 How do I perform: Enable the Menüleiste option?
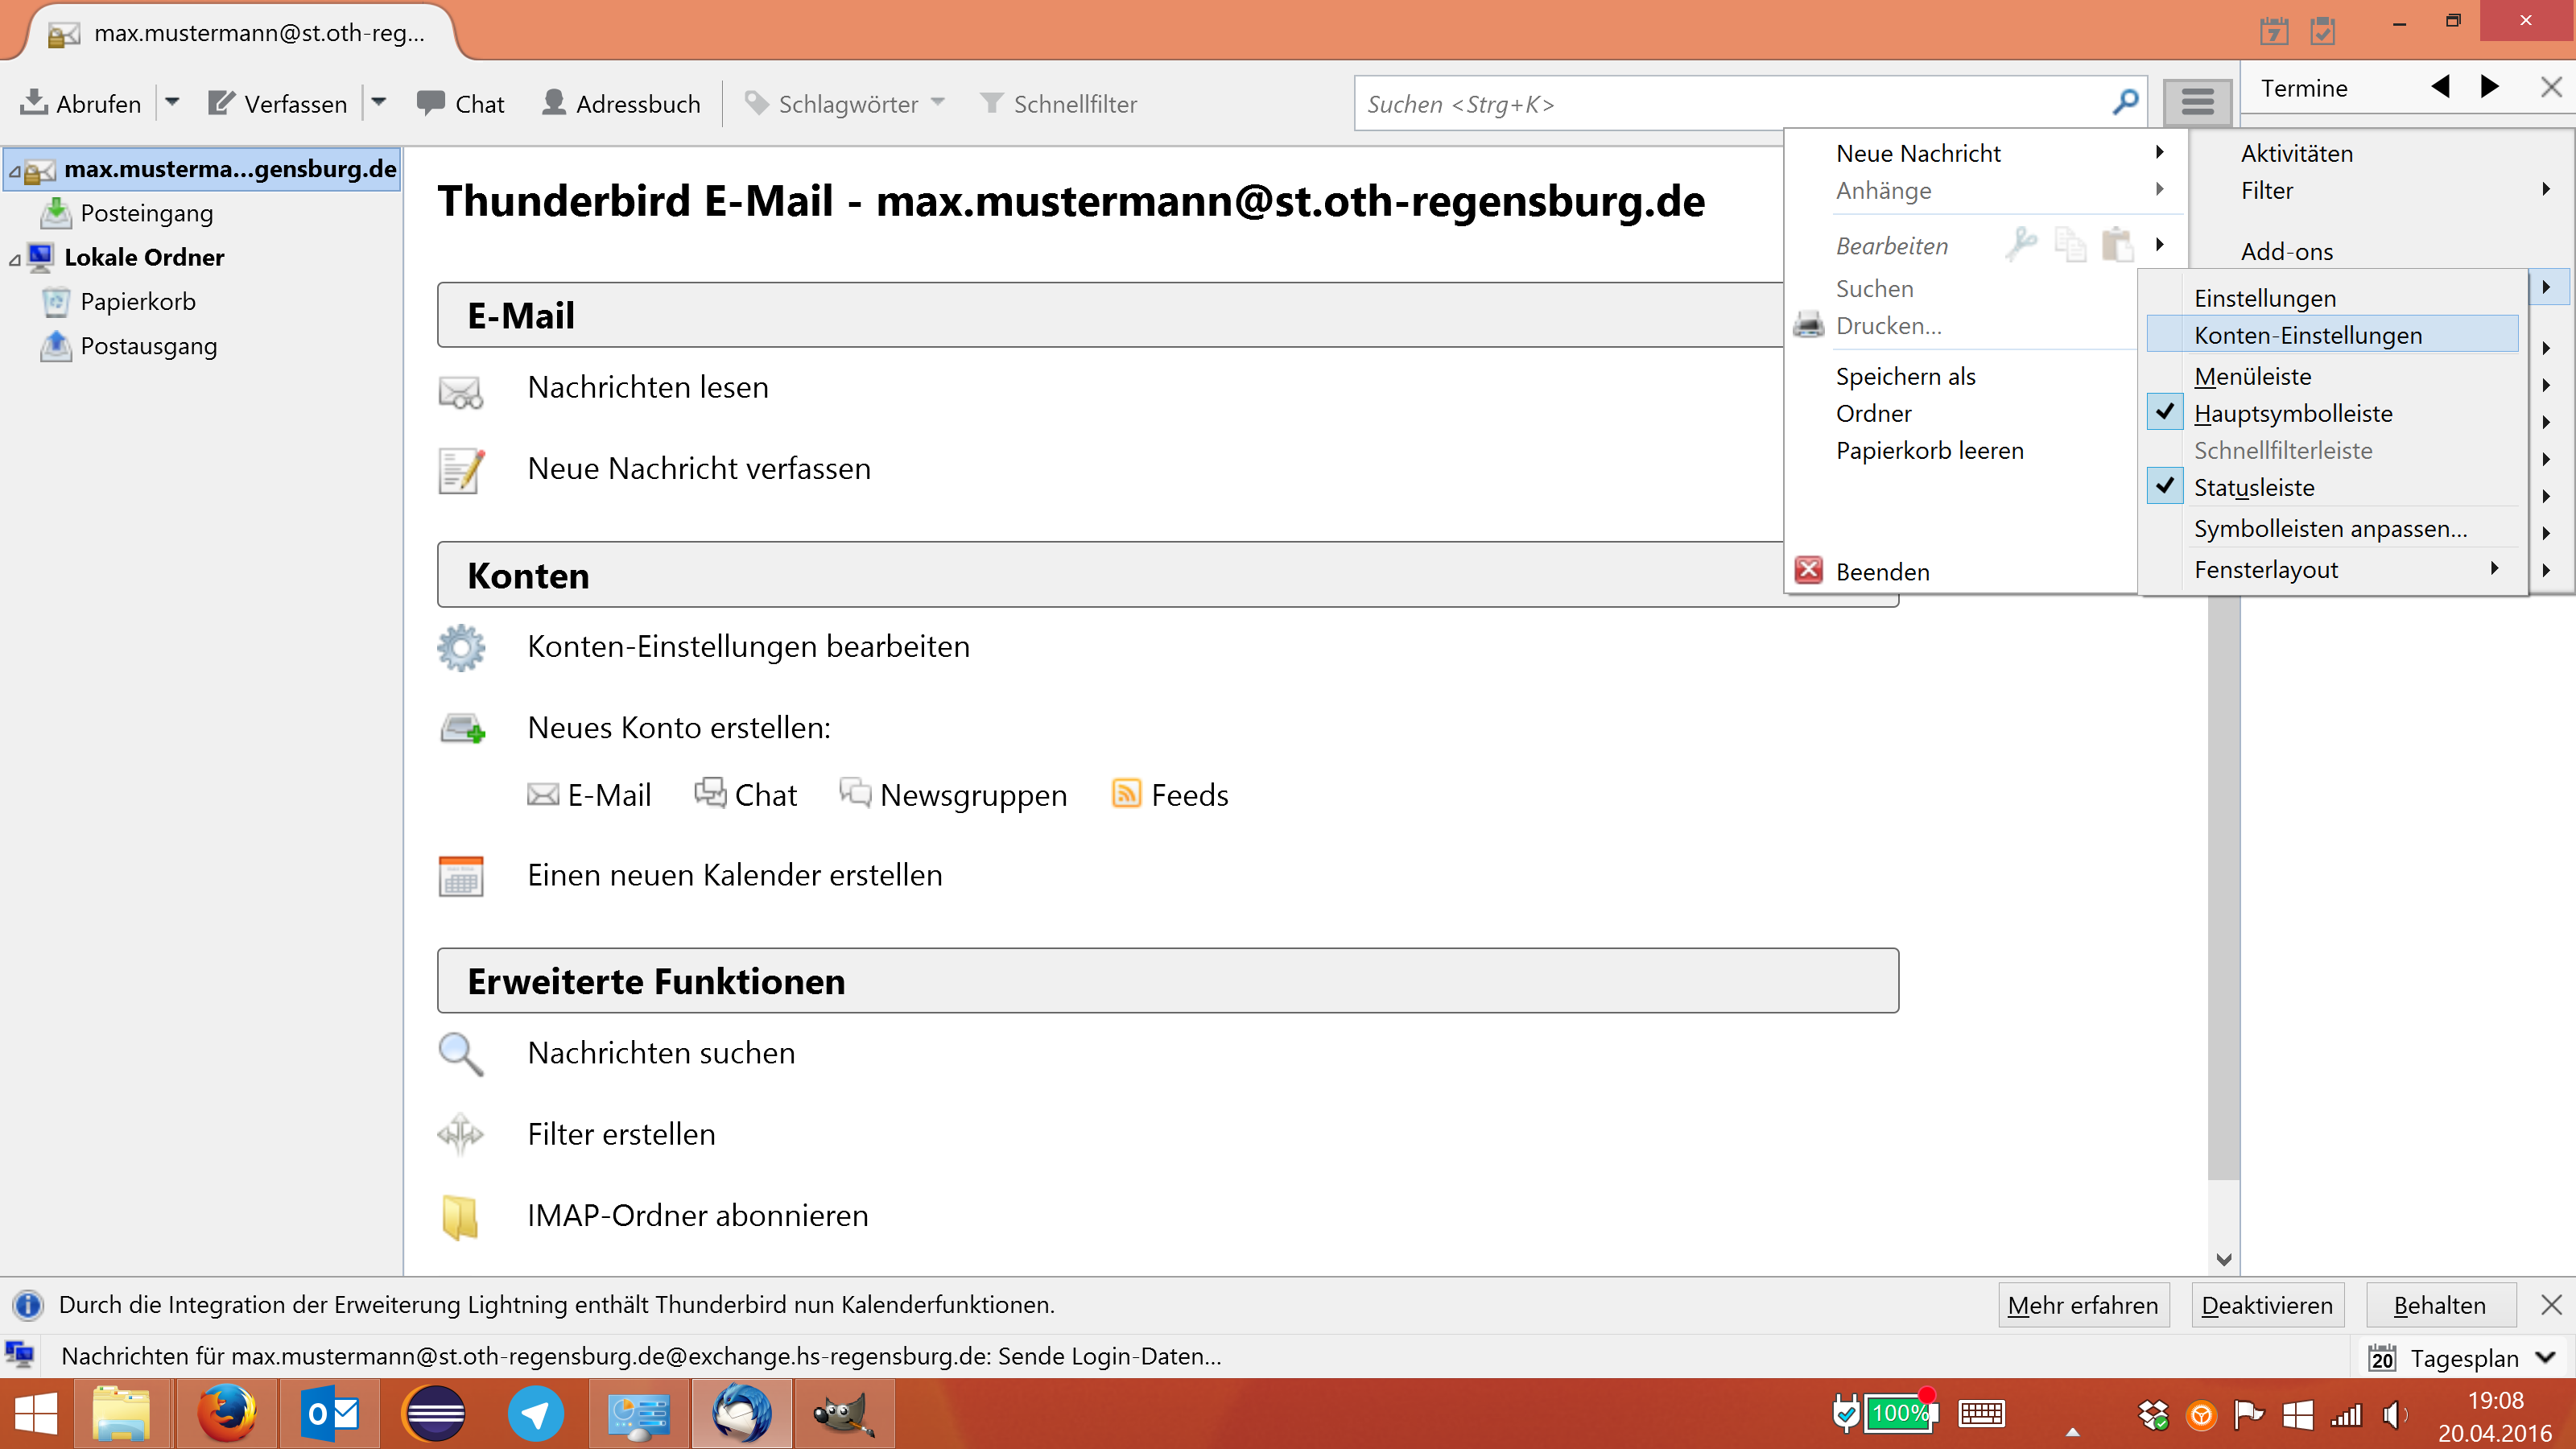(x=2252, y=376)
